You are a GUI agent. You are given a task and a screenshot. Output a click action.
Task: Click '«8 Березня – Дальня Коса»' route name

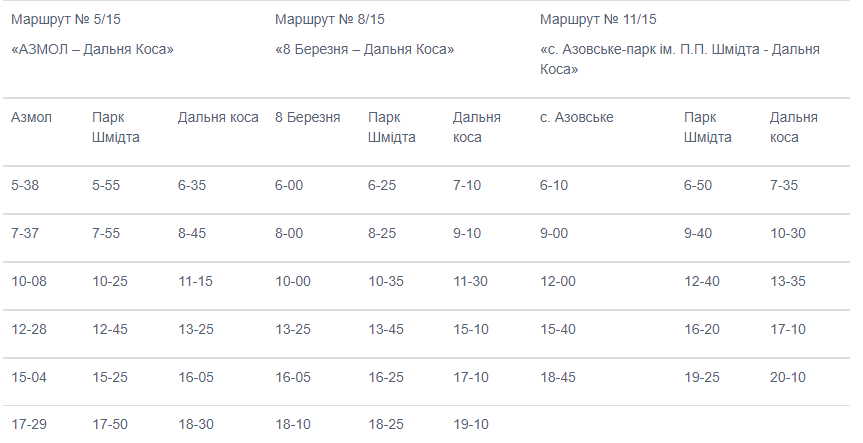(x=364, y=50)
